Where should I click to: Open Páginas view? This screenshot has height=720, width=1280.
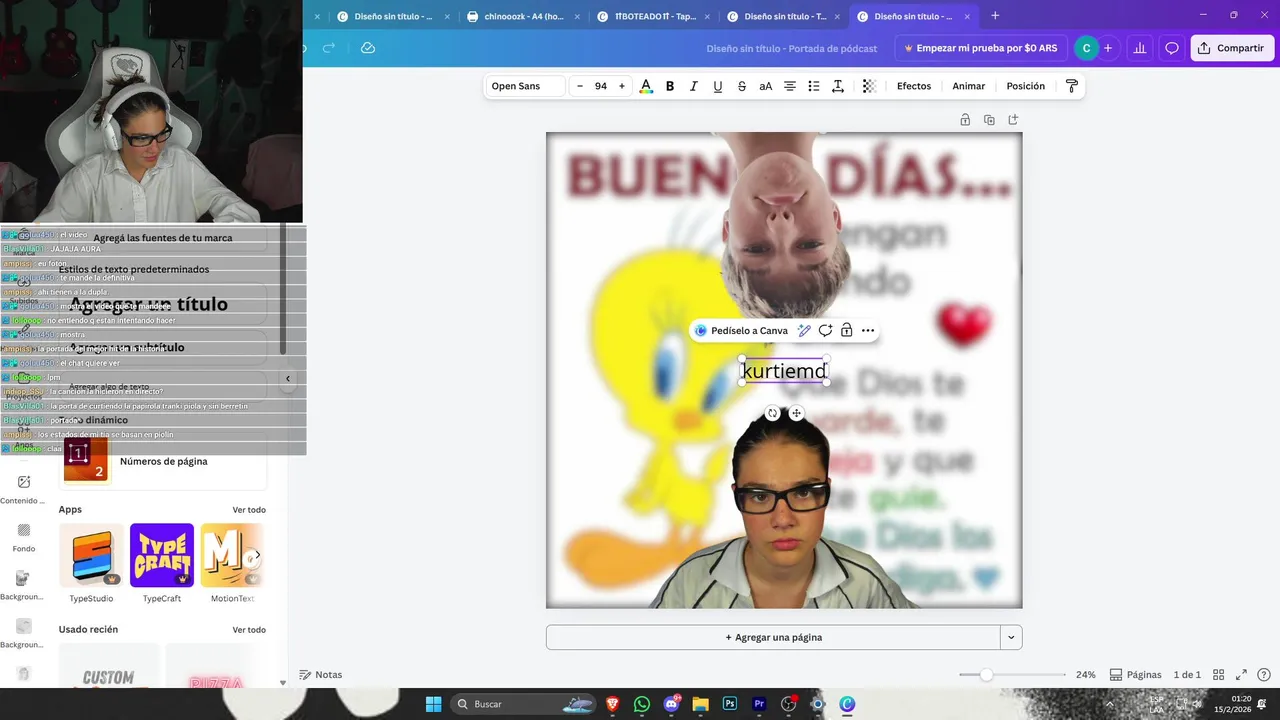(1136, 675)
